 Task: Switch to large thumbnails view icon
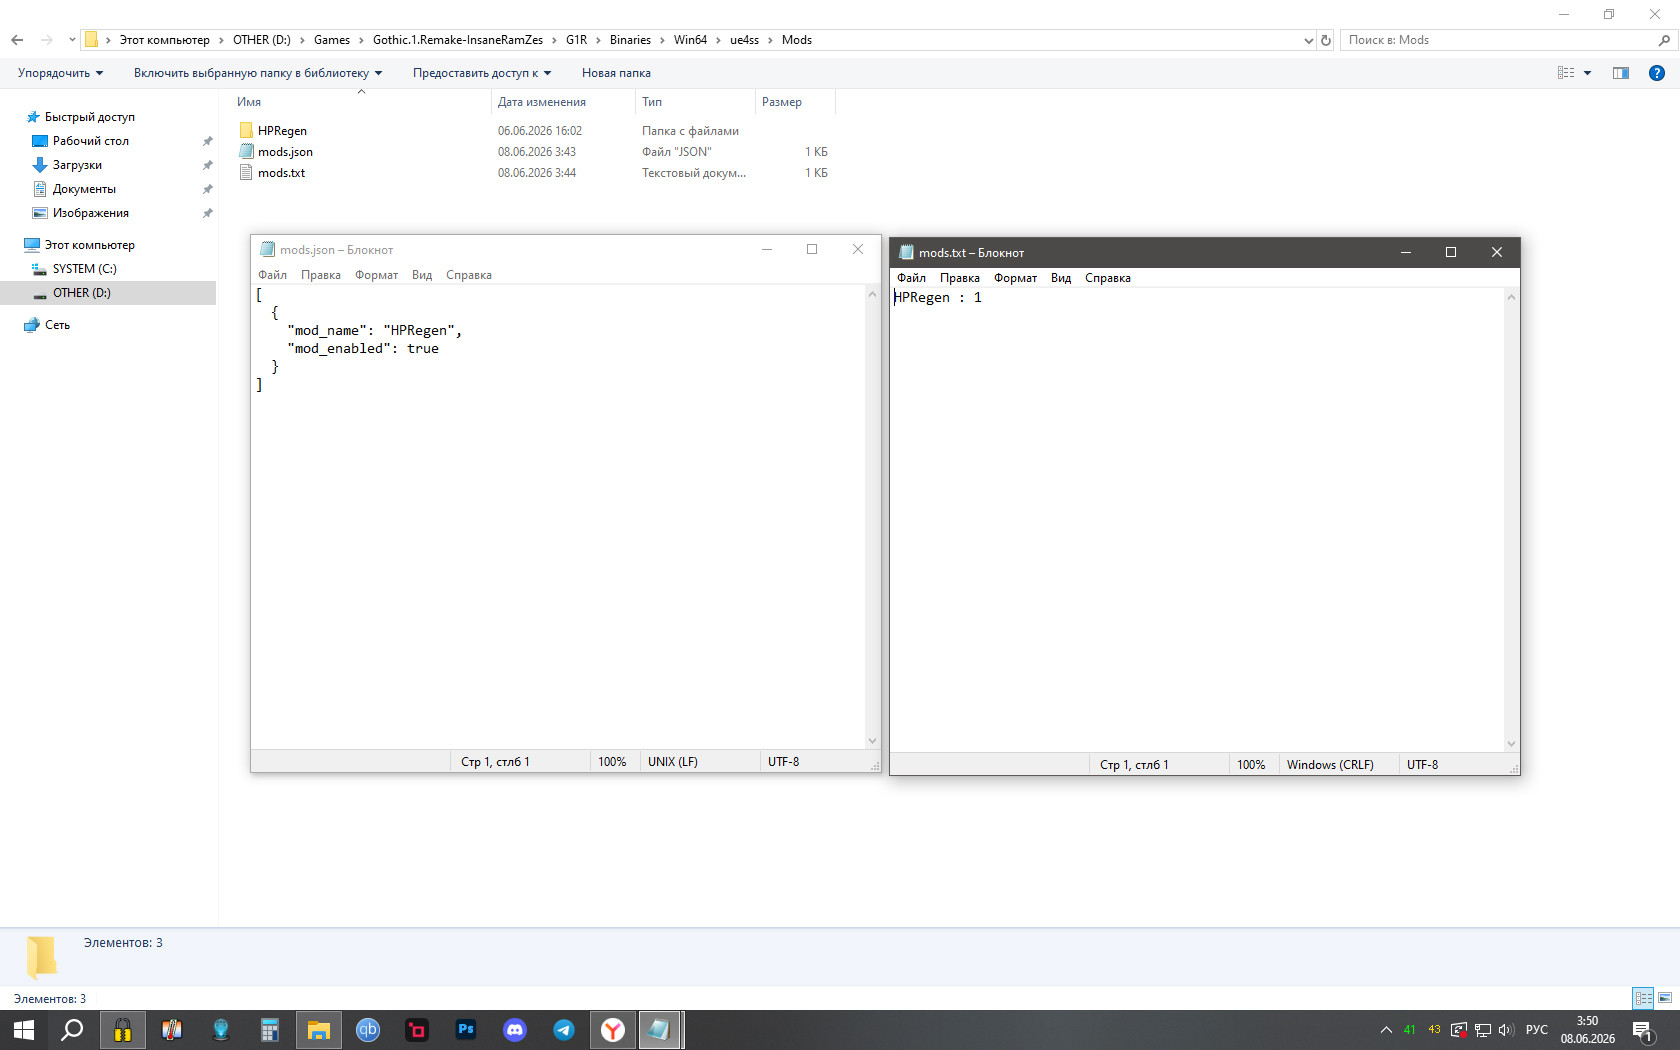point(1665,998)
